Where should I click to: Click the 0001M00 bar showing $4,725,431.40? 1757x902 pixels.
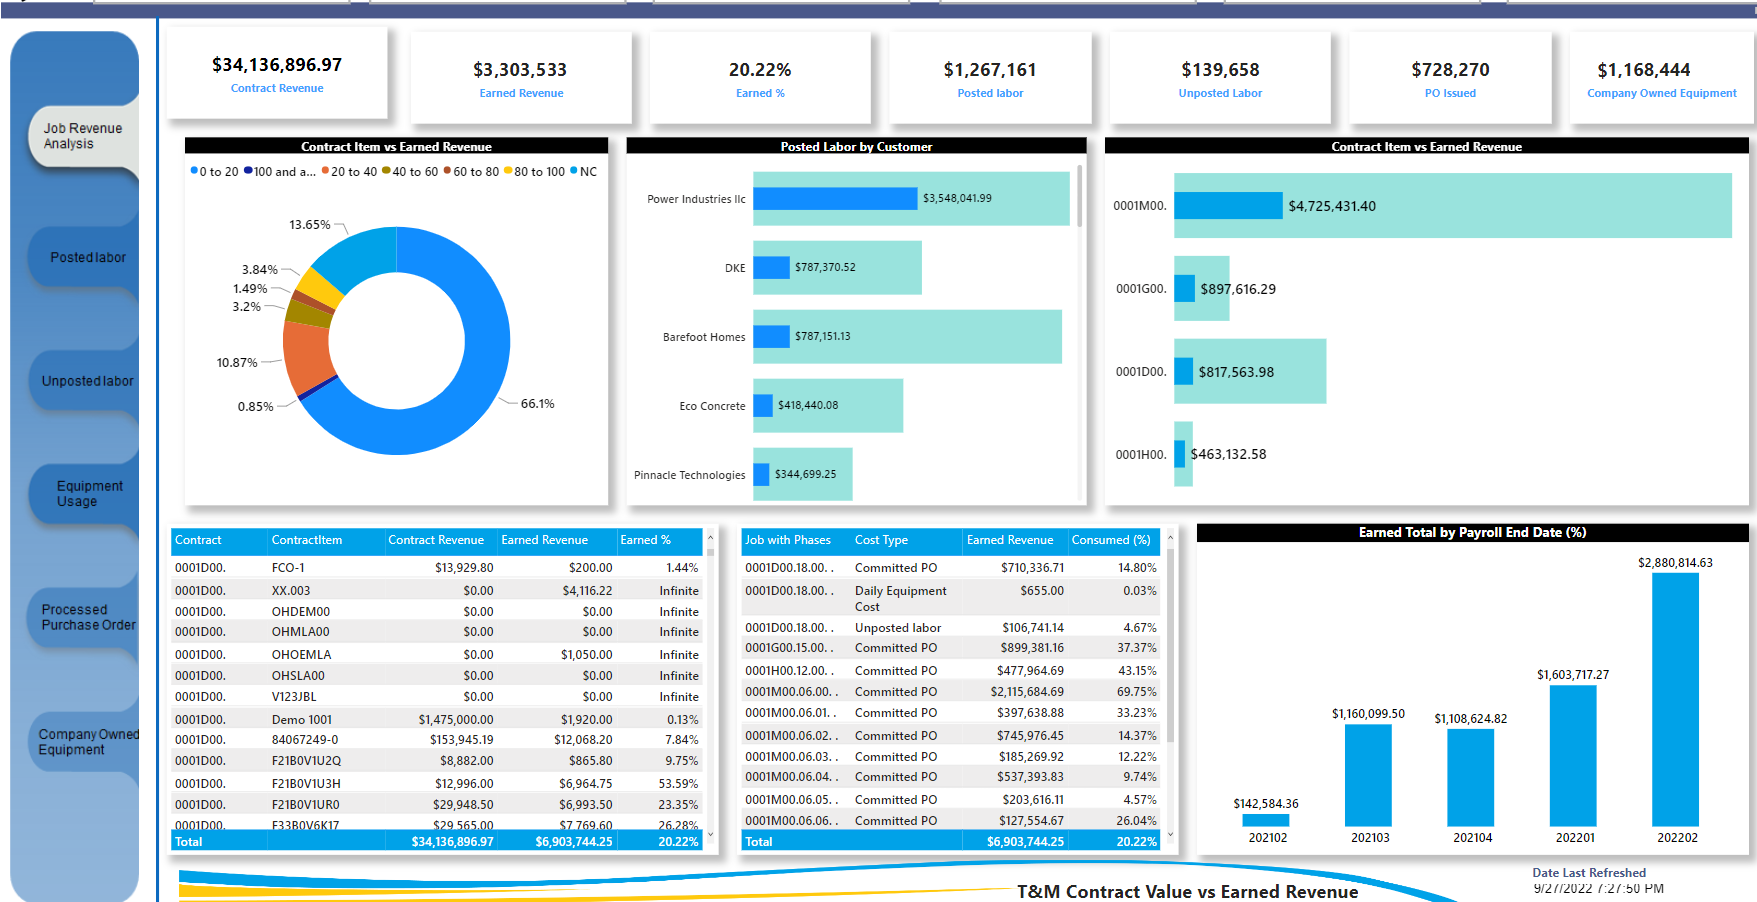(1228, 206)
